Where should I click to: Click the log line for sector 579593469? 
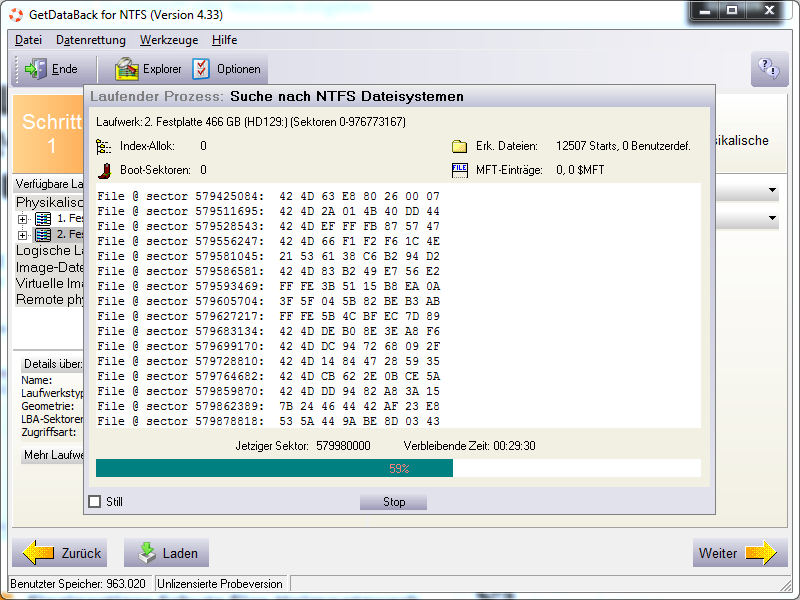(268, 286)
